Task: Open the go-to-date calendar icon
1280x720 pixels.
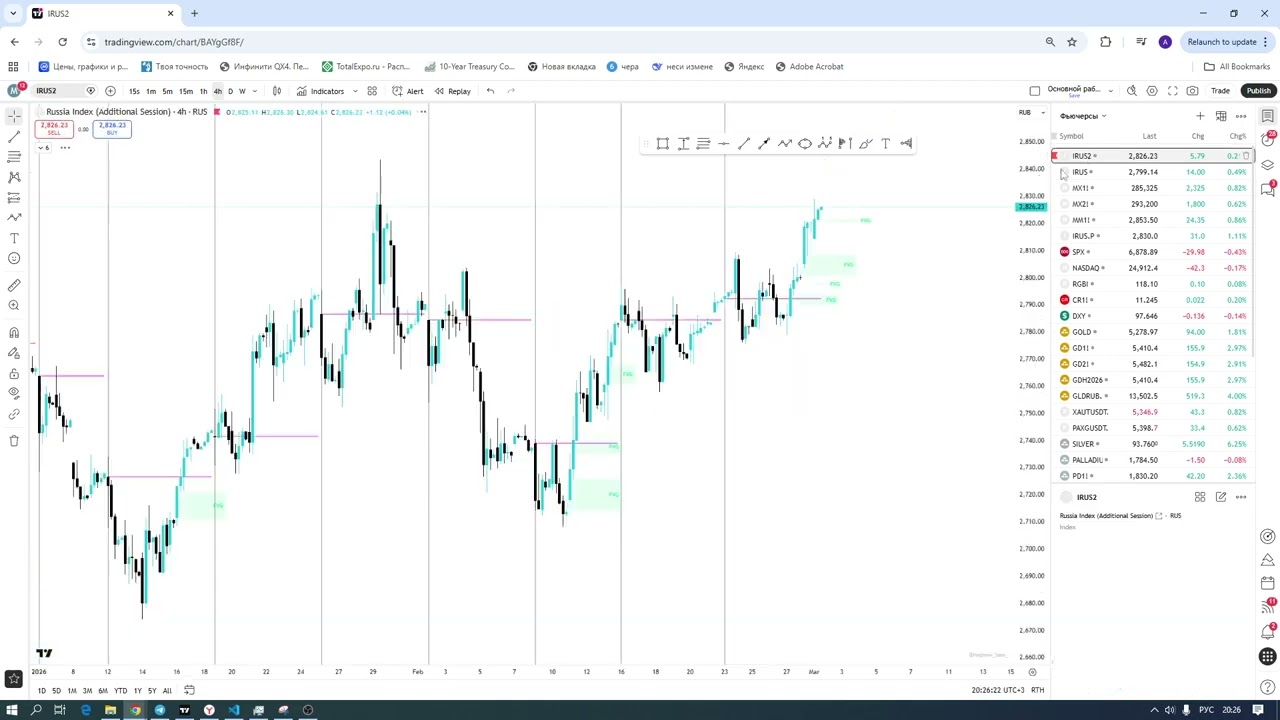Action: pos(189,690)
